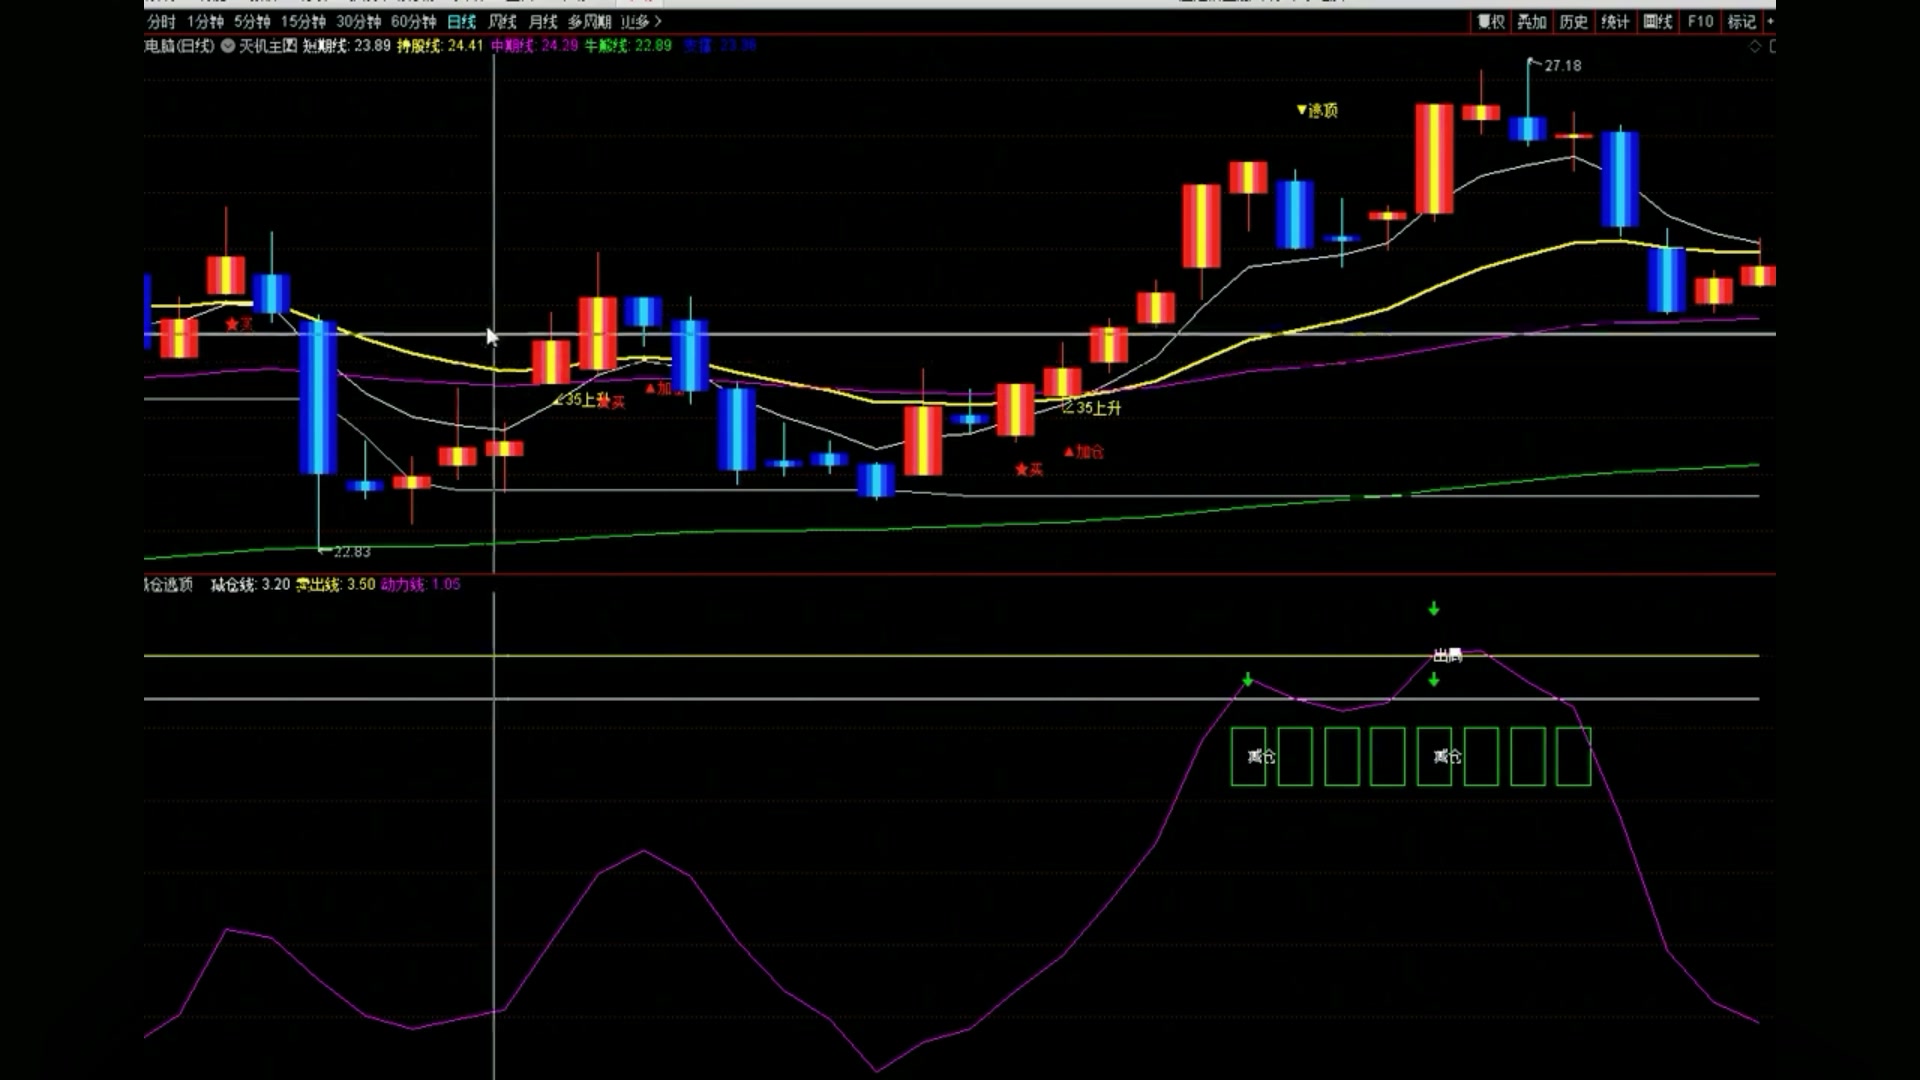Image resolution: width=1920 pixels, height=1080 pixels.
Task: Select the 30分钟 period tab
Action: pos(358,21)
